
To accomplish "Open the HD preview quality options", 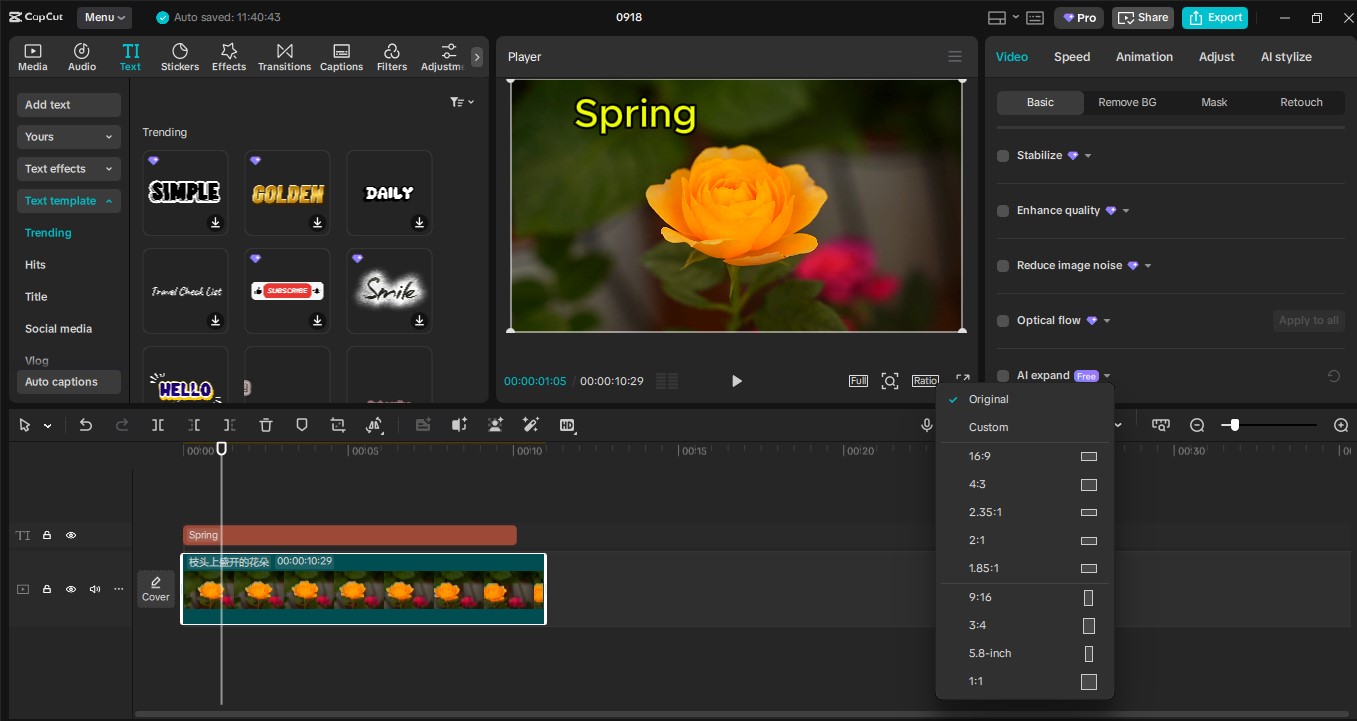I will coord(567,425).
